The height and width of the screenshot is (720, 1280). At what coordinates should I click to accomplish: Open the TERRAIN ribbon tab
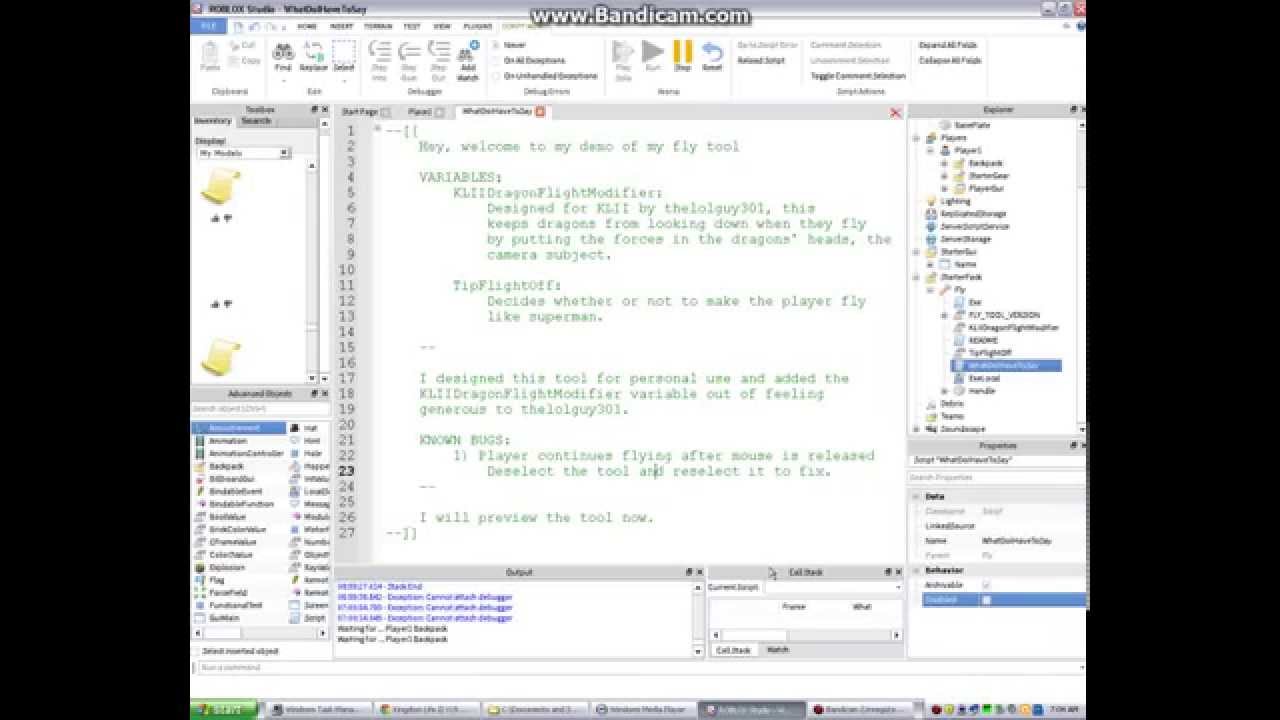pyautogui.click(x=378, y=26)
